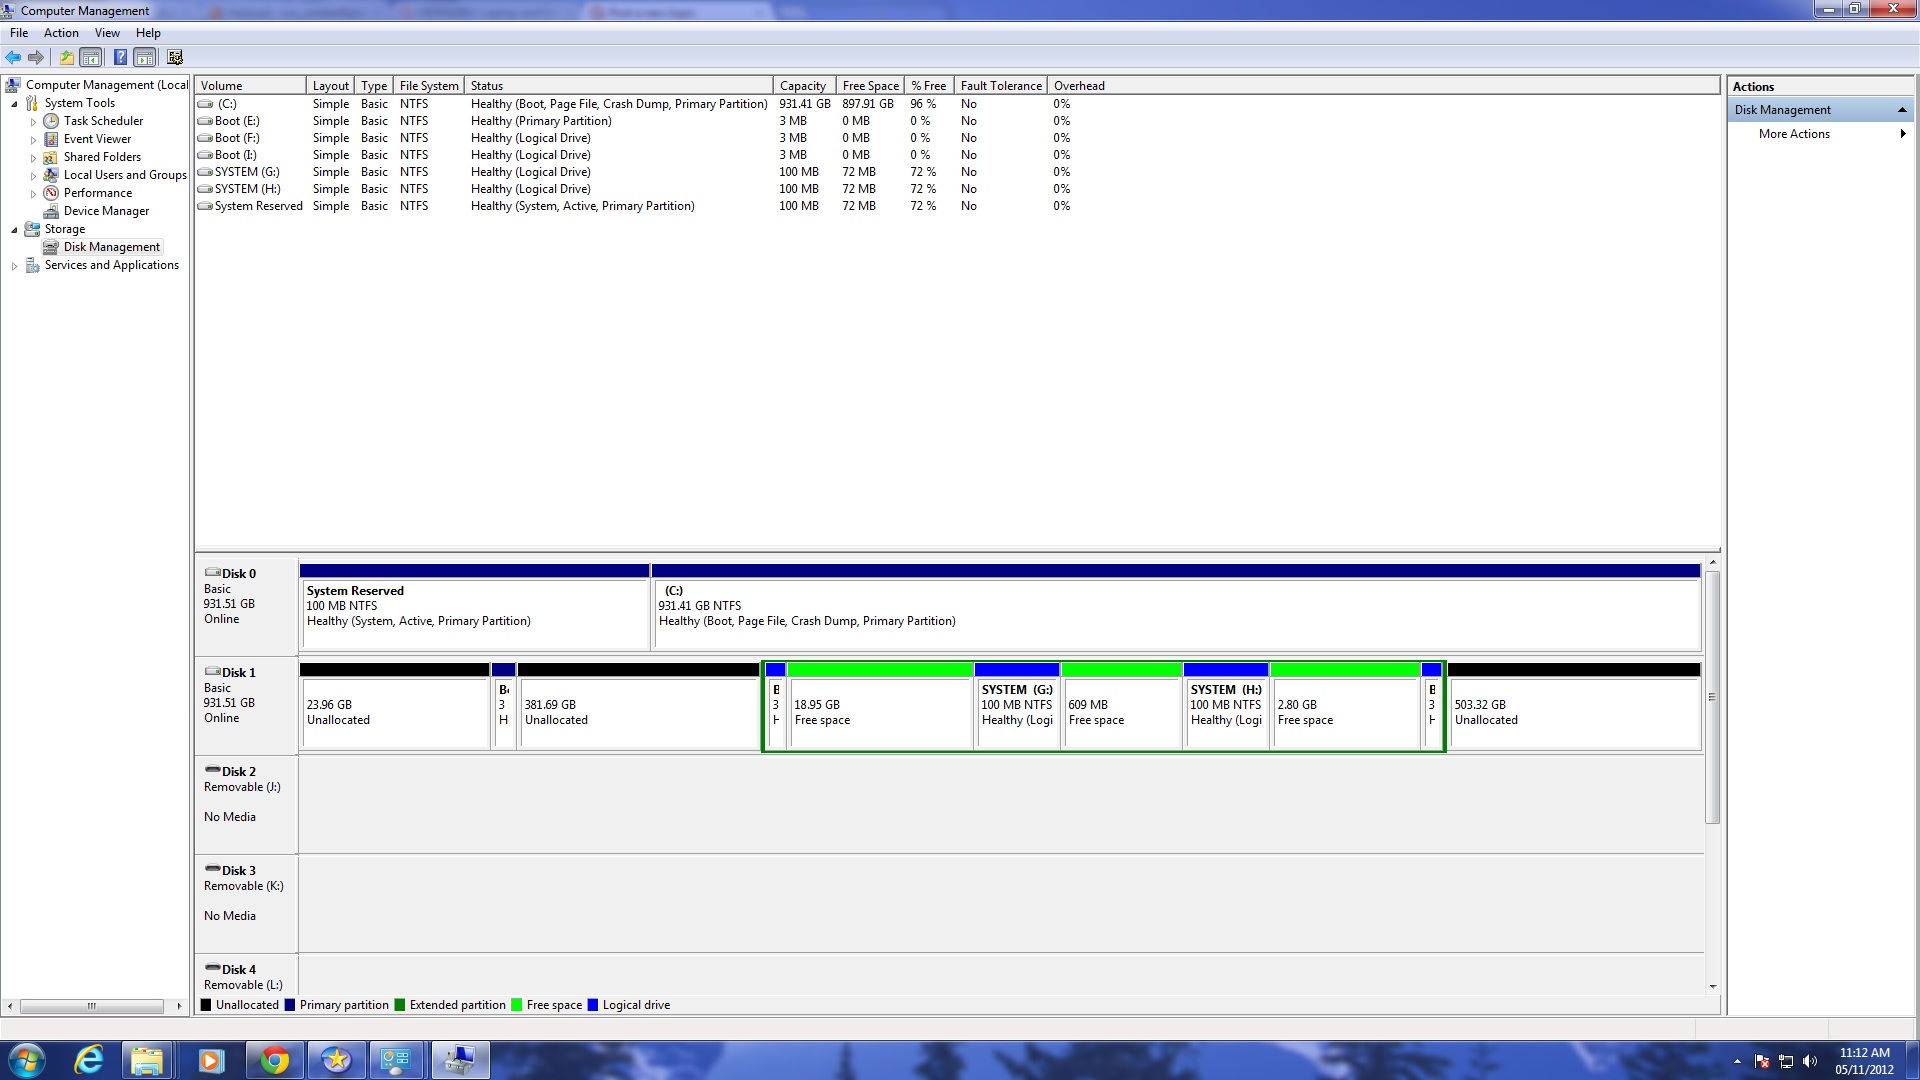Toggle the Show/Hide Action Pane icon
The image size is (1920, 1080).
pos(145,57)
